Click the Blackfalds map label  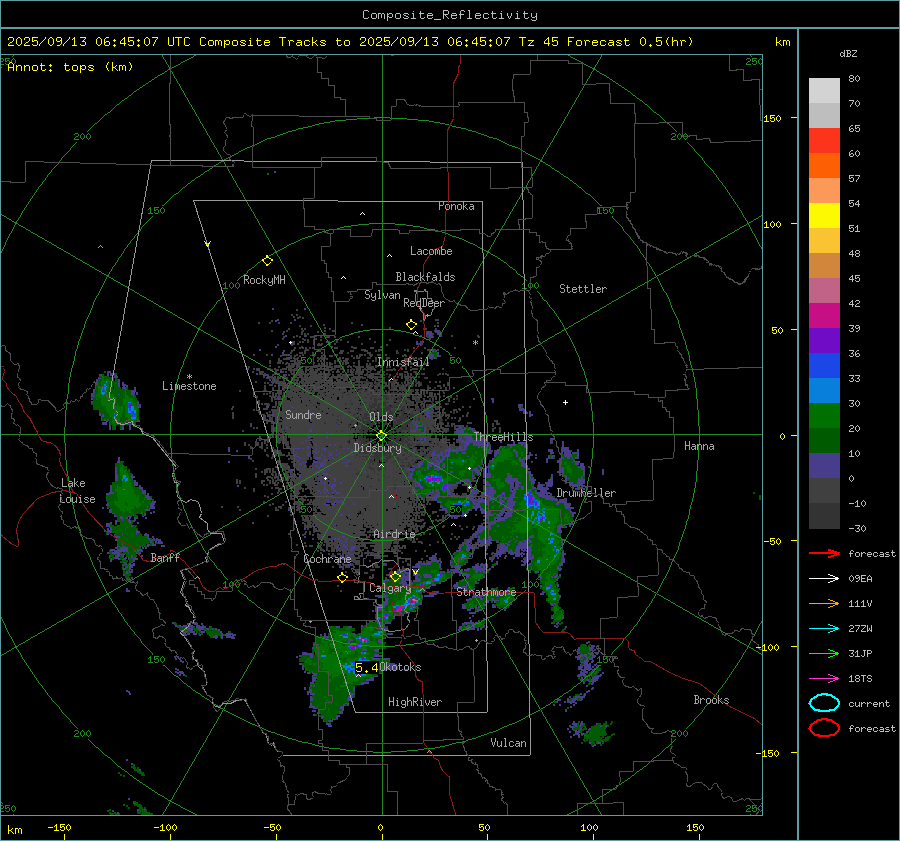[x=425, y=277]
